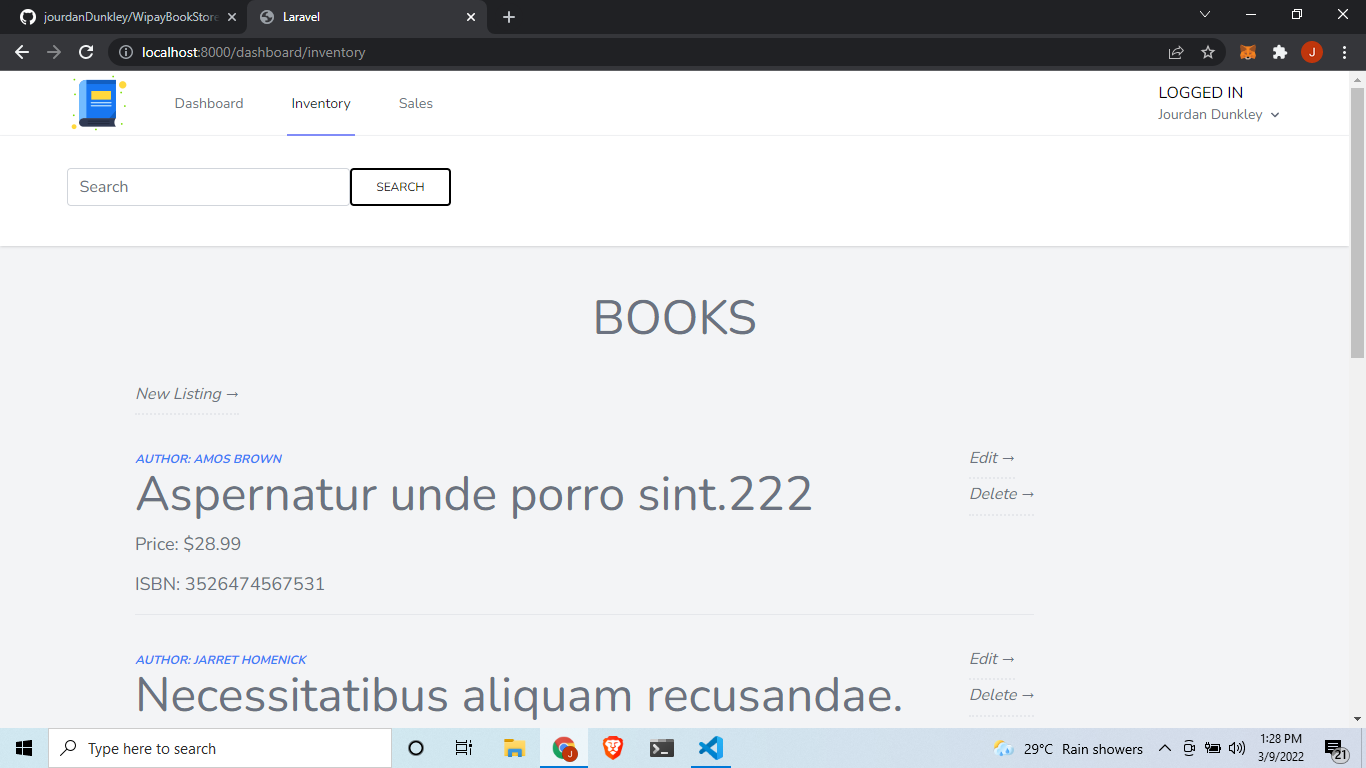Open the share icon in address bar
This screenshot has height=768, width=1366.
[x=1176, y=52]
